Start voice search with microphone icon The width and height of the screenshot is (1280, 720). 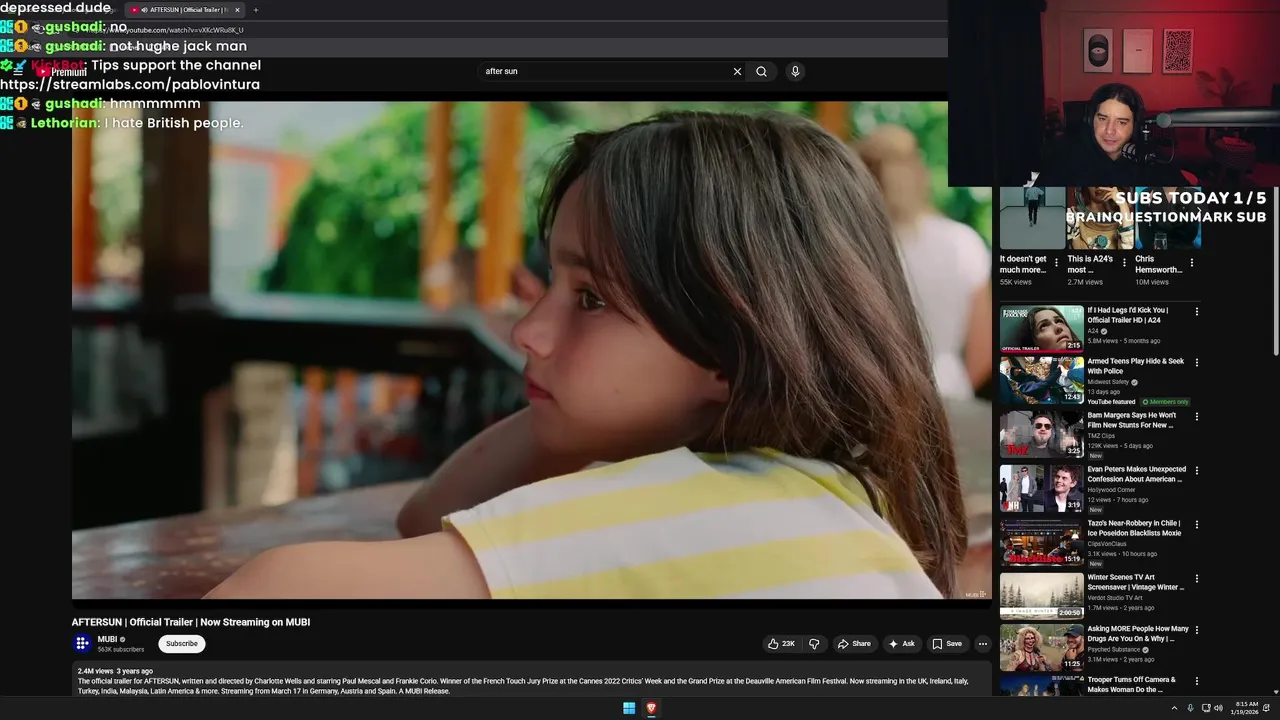click(795, 71)
